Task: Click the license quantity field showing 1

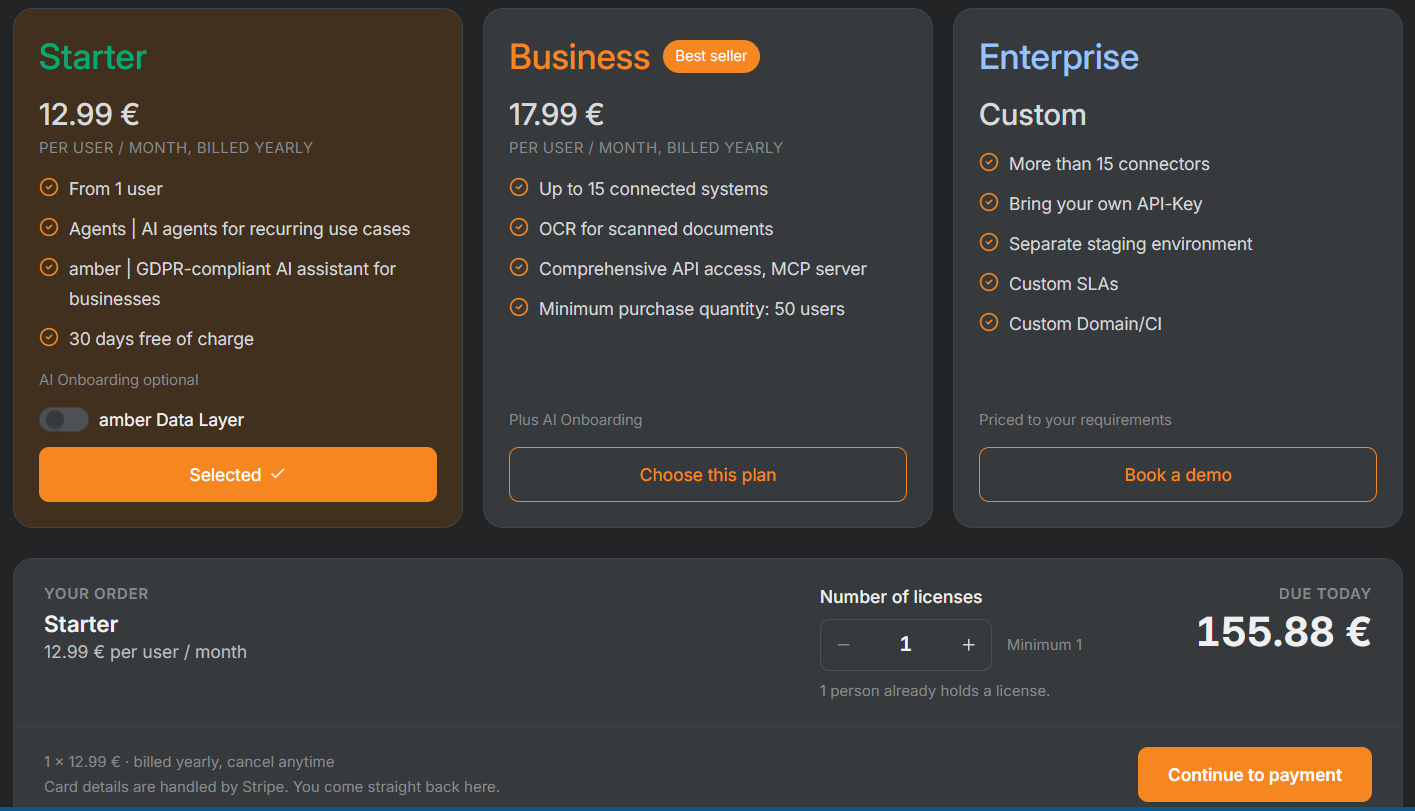Action: (x=906, y=645)
